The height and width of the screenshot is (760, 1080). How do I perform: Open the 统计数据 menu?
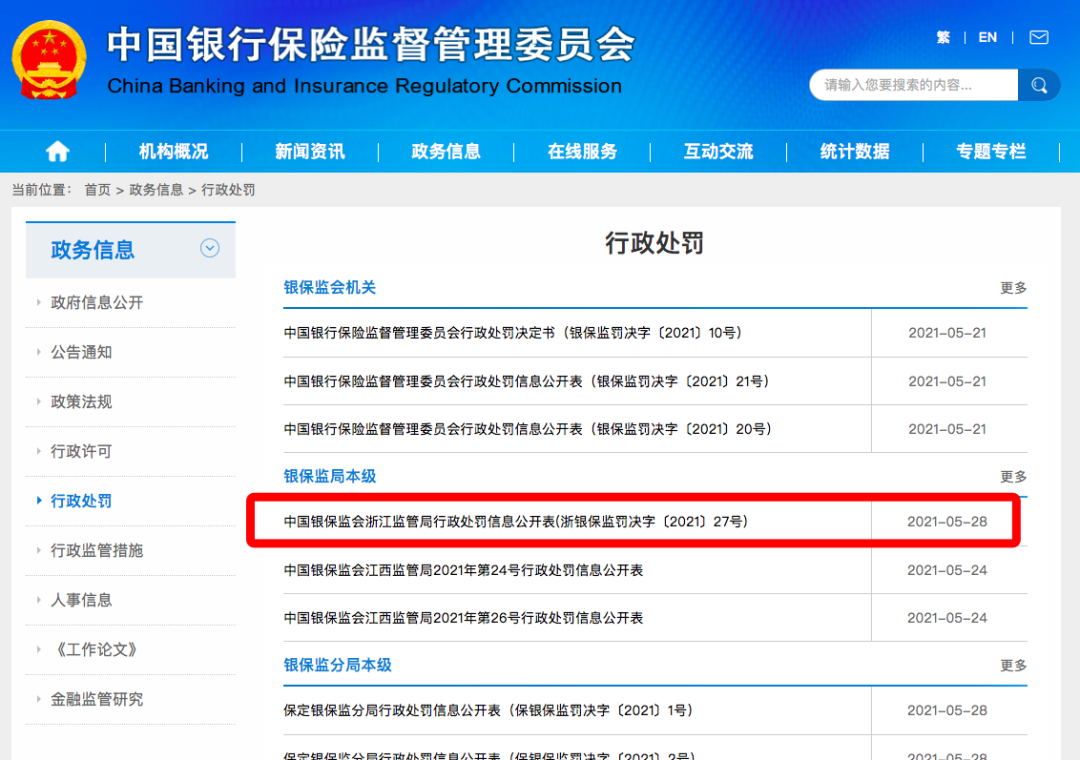854,151
